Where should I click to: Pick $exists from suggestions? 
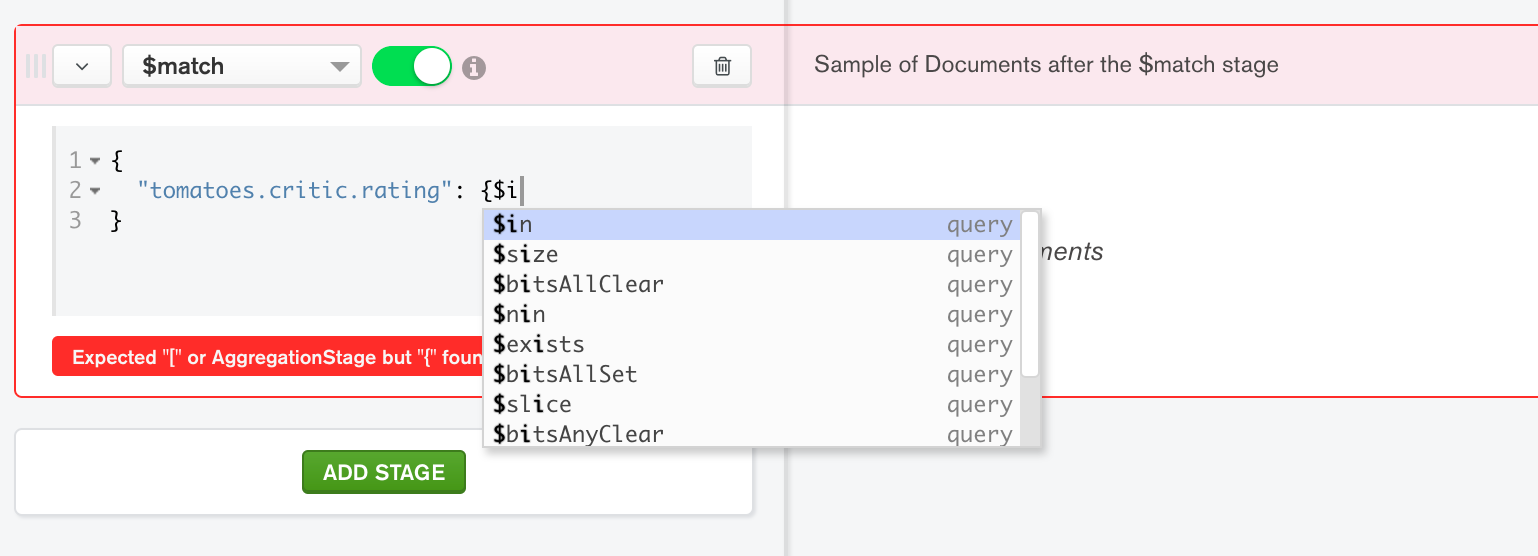(752, 345)
